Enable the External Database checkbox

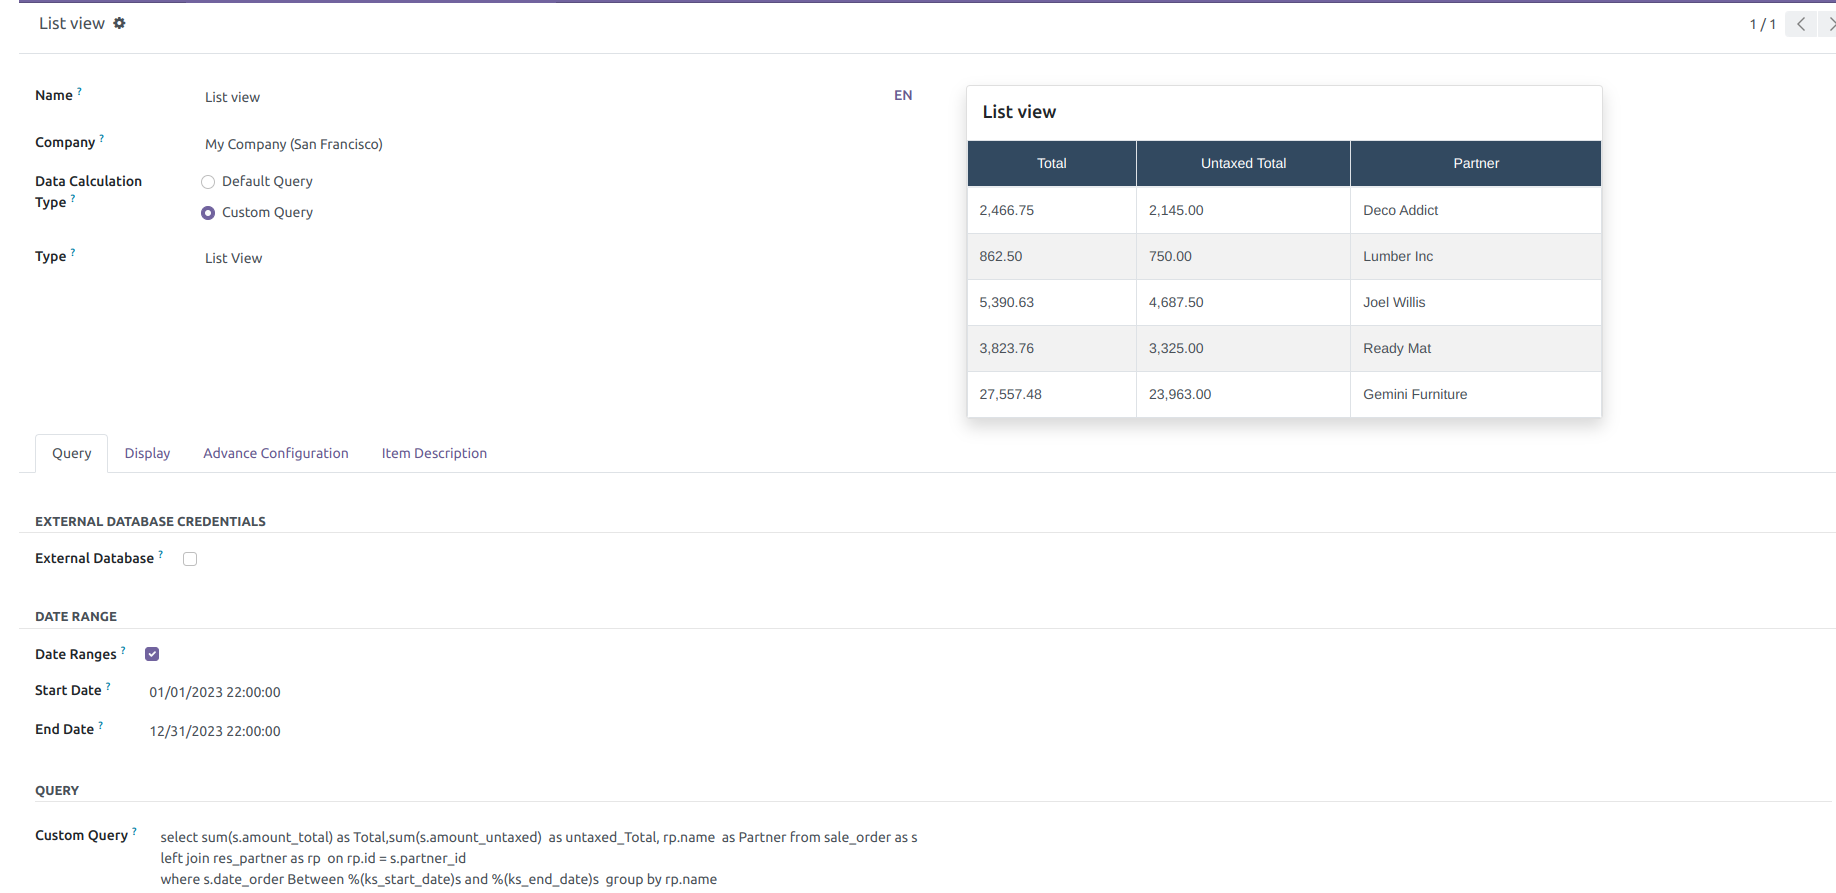pyautogui.click(x=190, y=559)
